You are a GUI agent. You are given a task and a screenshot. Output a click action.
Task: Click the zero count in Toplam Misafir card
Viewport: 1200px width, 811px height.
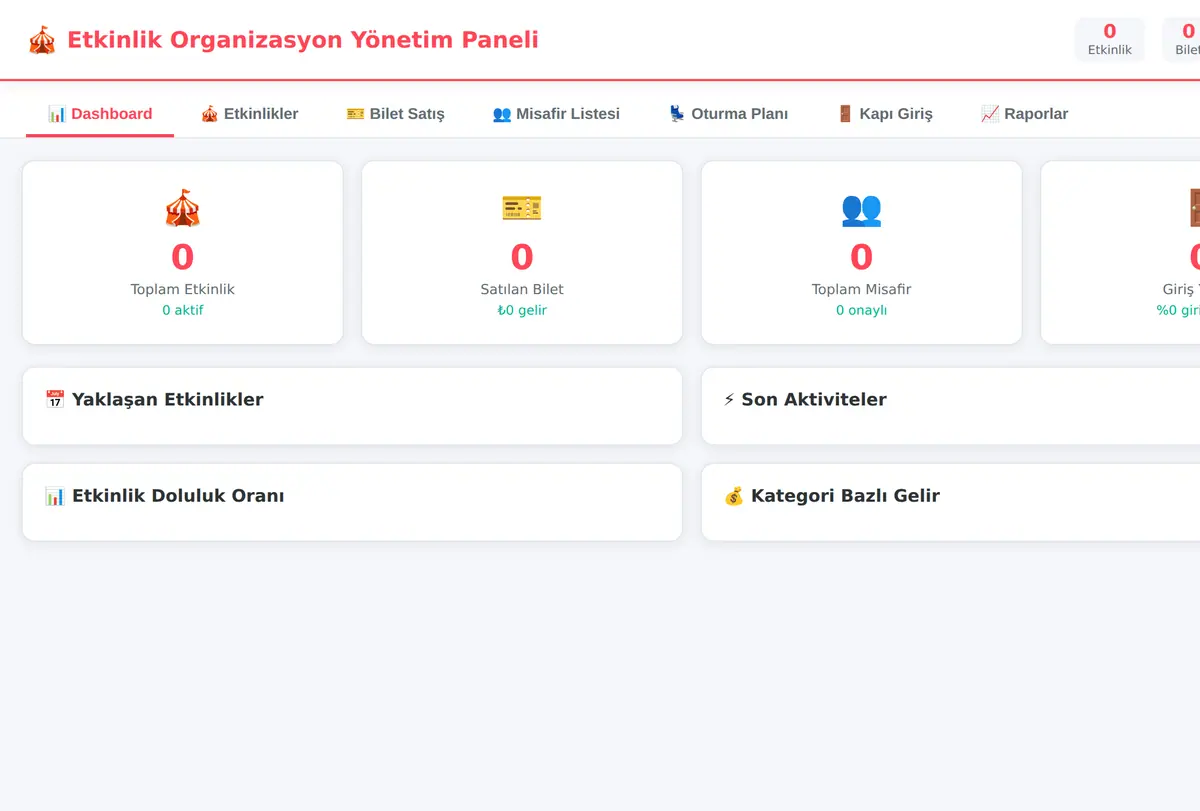(861, 257)
